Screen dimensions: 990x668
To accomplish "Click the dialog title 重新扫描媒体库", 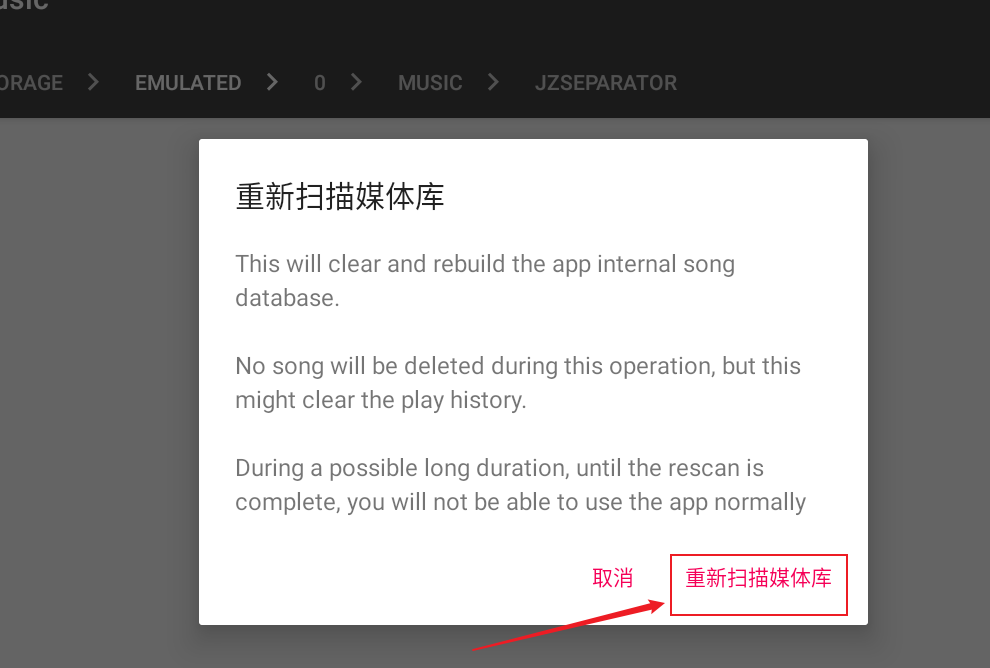I will (340, 196).
